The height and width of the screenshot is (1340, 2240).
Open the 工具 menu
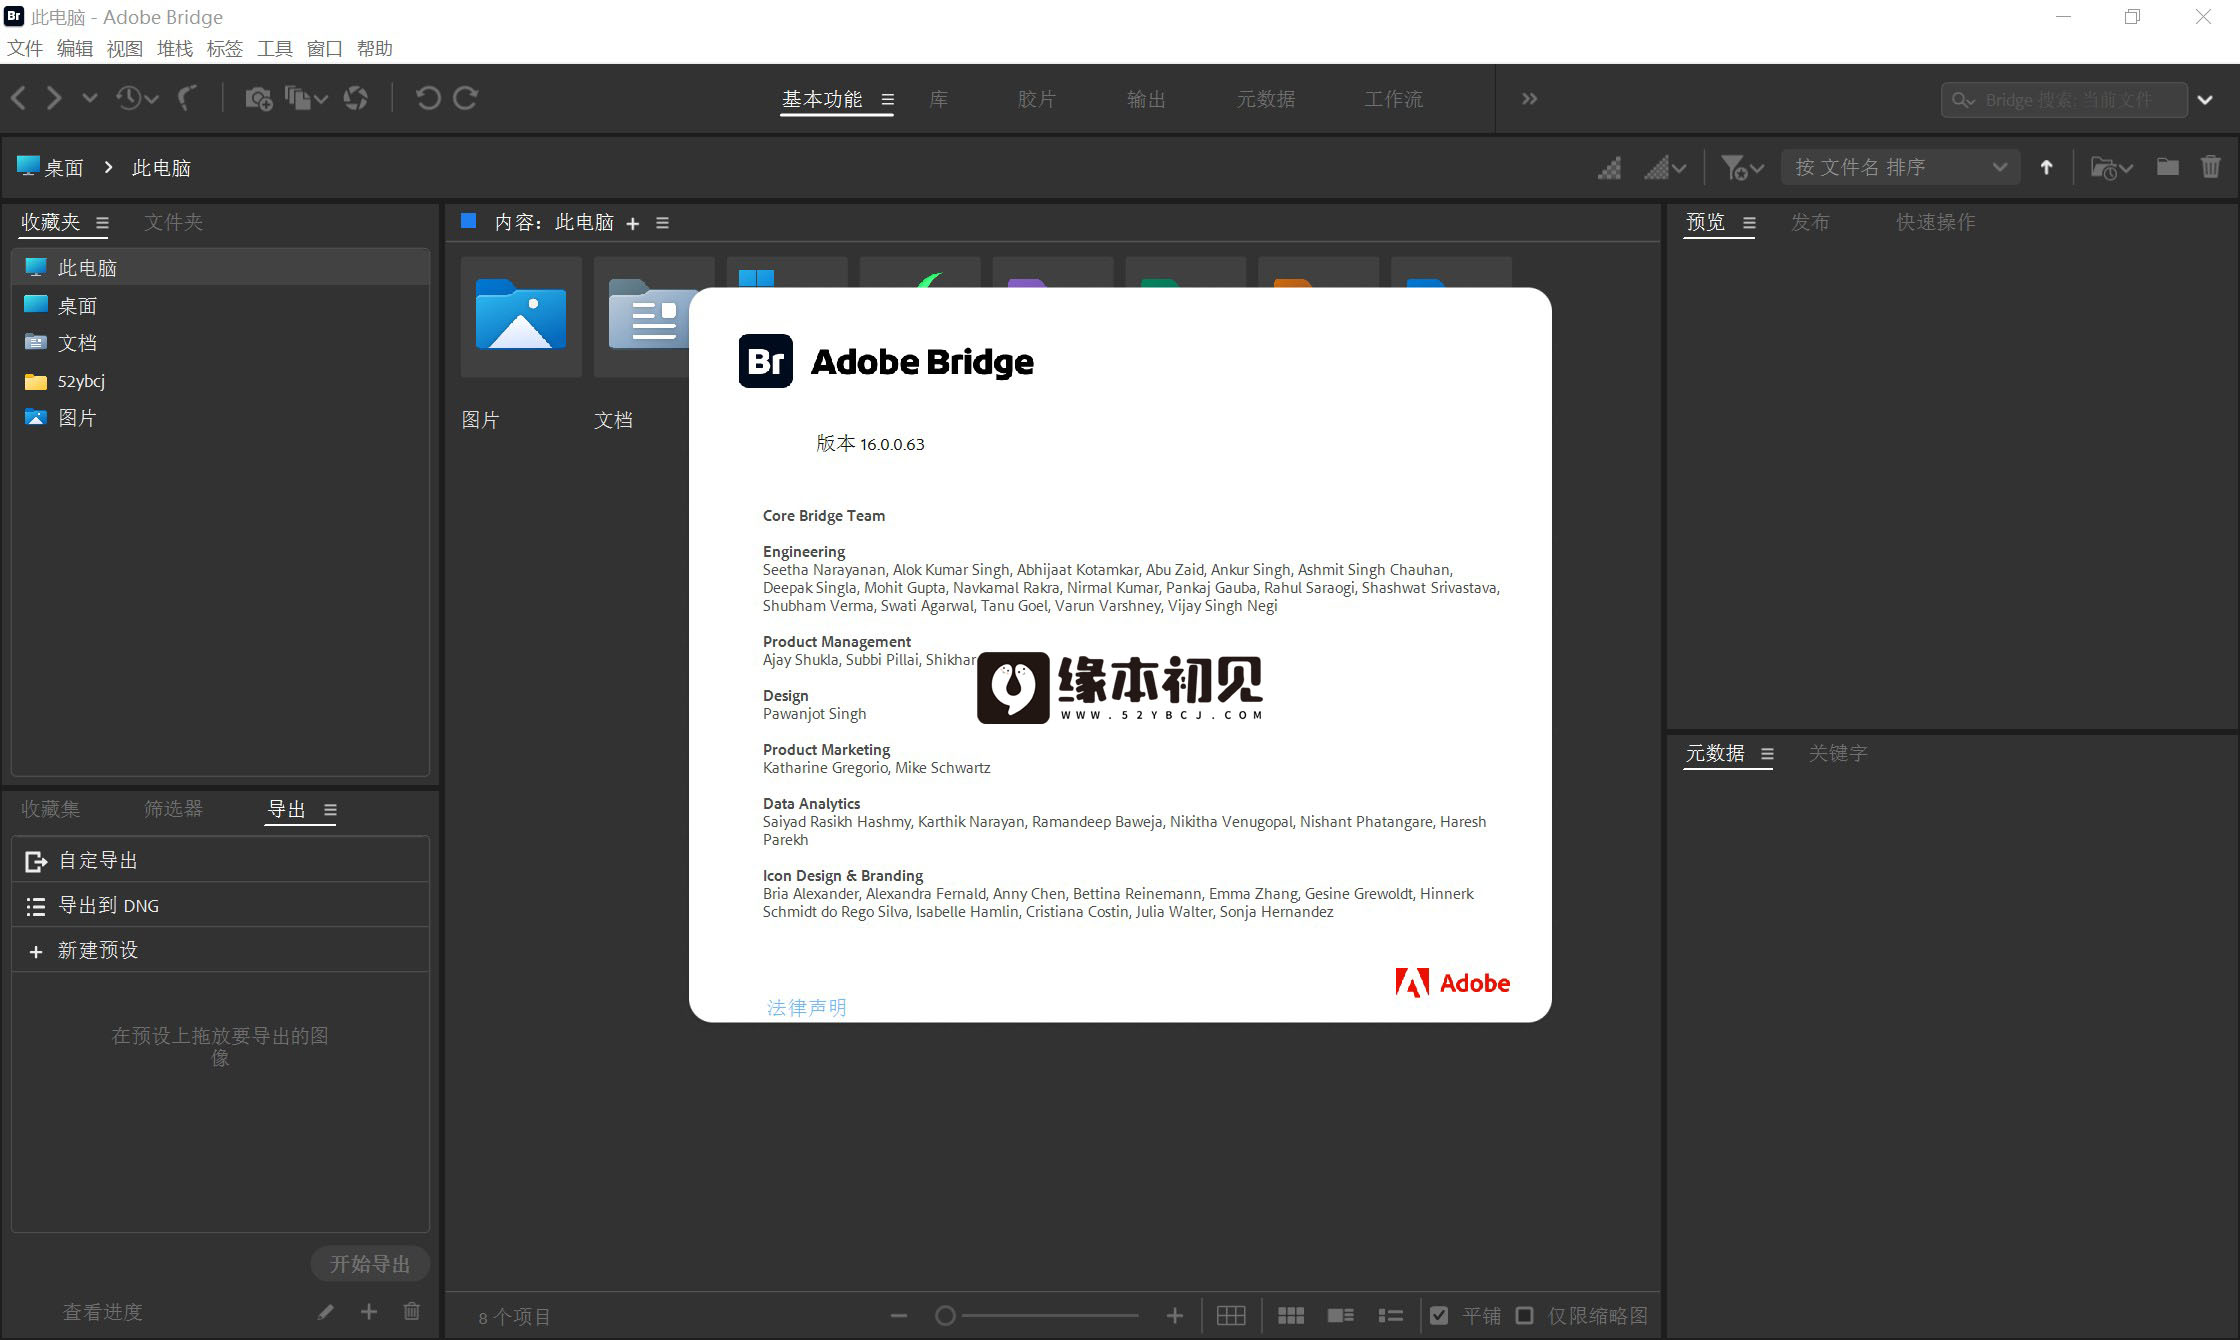[x=274, y=48]
